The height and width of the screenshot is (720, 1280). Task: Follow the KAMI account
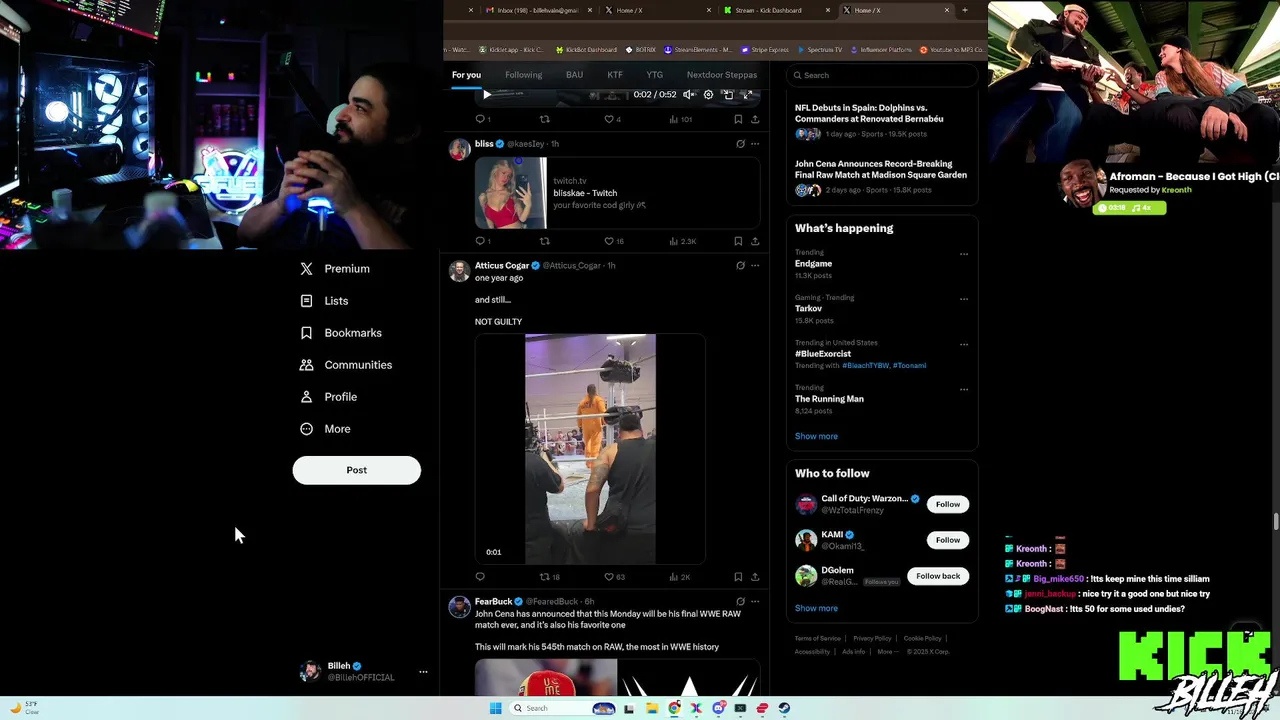948,540
